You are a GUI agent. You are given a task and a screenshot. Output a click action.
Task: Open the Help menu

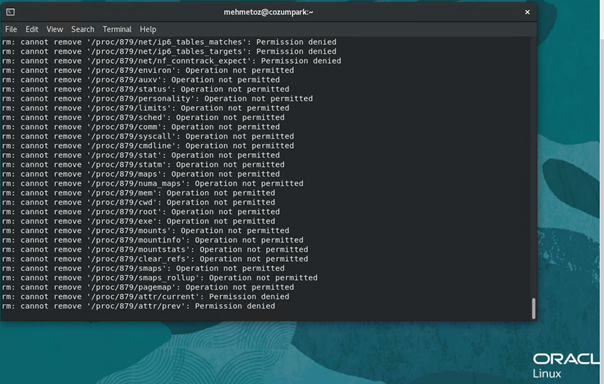[x=148, y=29]
